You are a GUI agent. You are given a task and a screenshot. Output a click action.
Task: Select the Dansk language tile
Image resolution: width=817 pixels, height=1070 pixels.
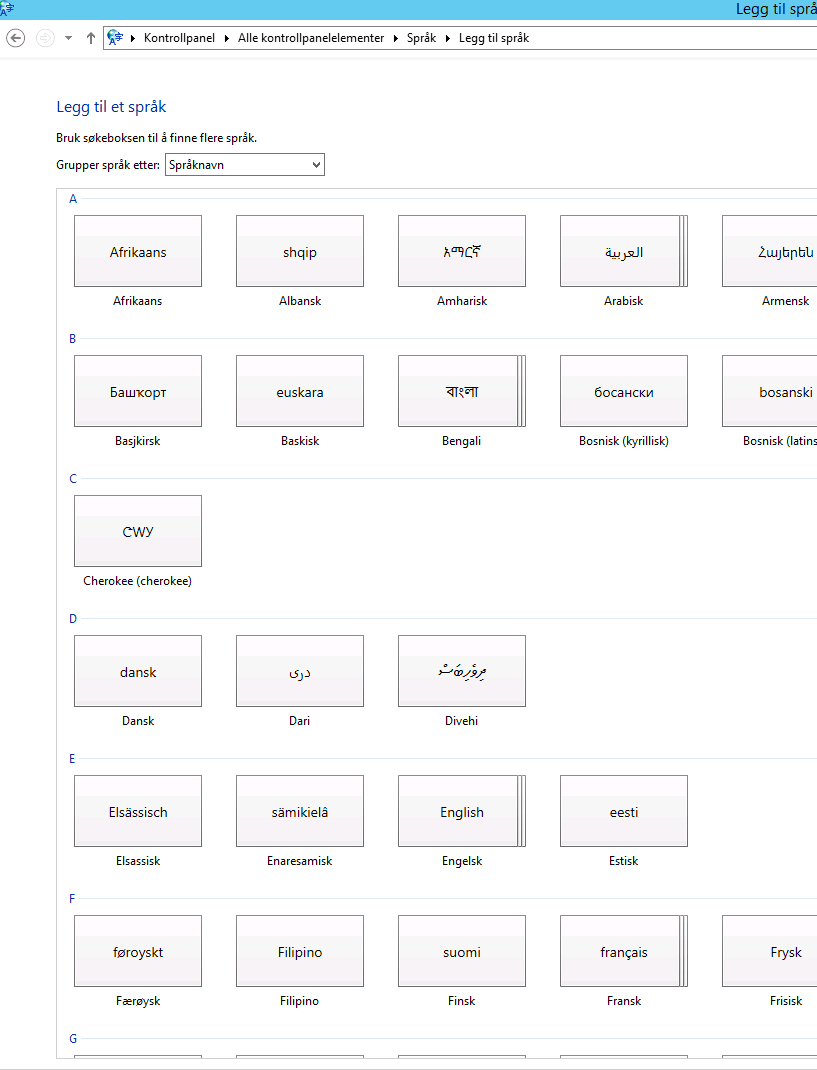(x=138, y=671)
